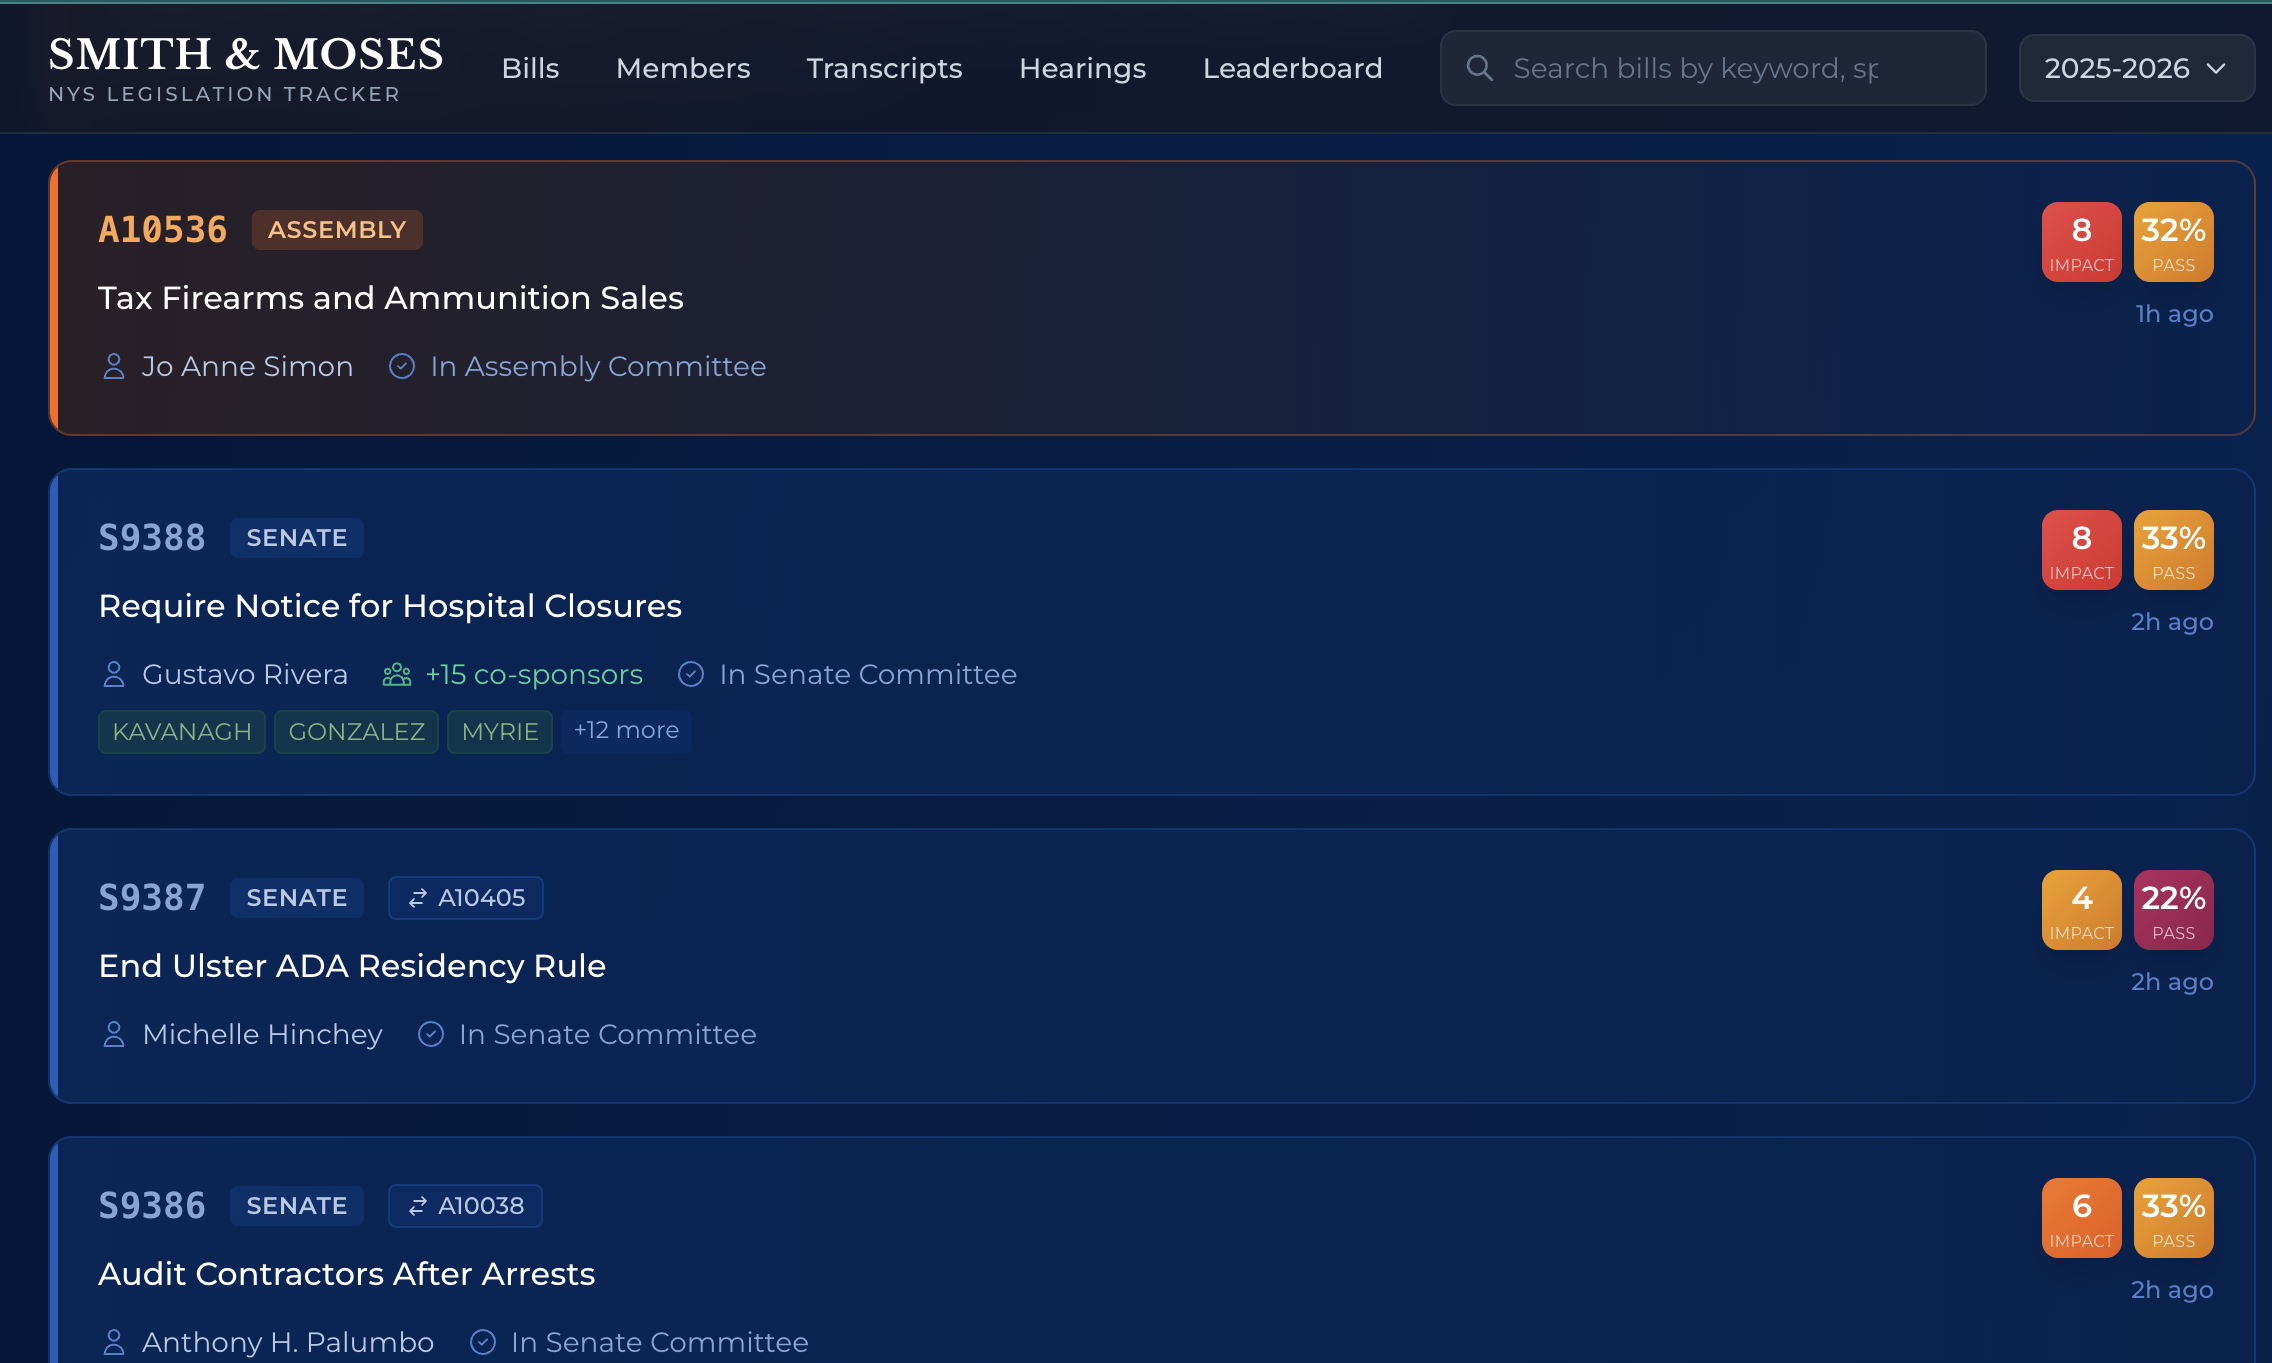Image resolution: width=2272 pixels, height=1363 pixels.
Task: Expand the +12 more co-sponsors chip
Action: point(626,731)
